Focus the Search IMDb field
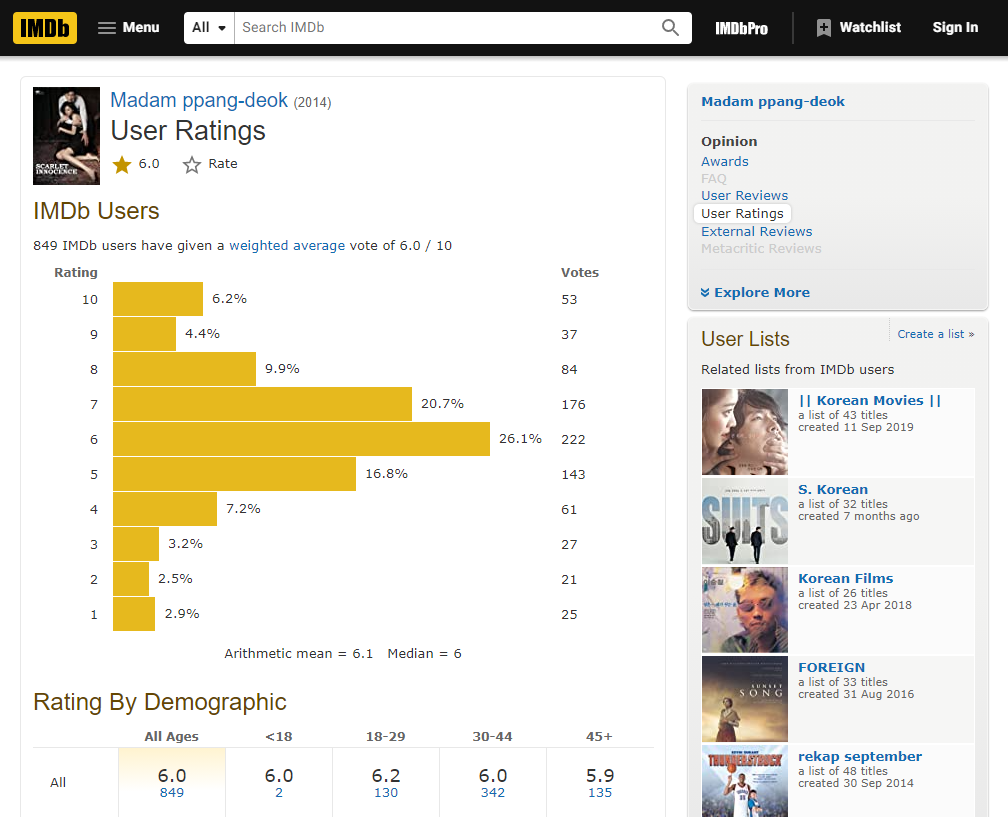 point(445,28)
